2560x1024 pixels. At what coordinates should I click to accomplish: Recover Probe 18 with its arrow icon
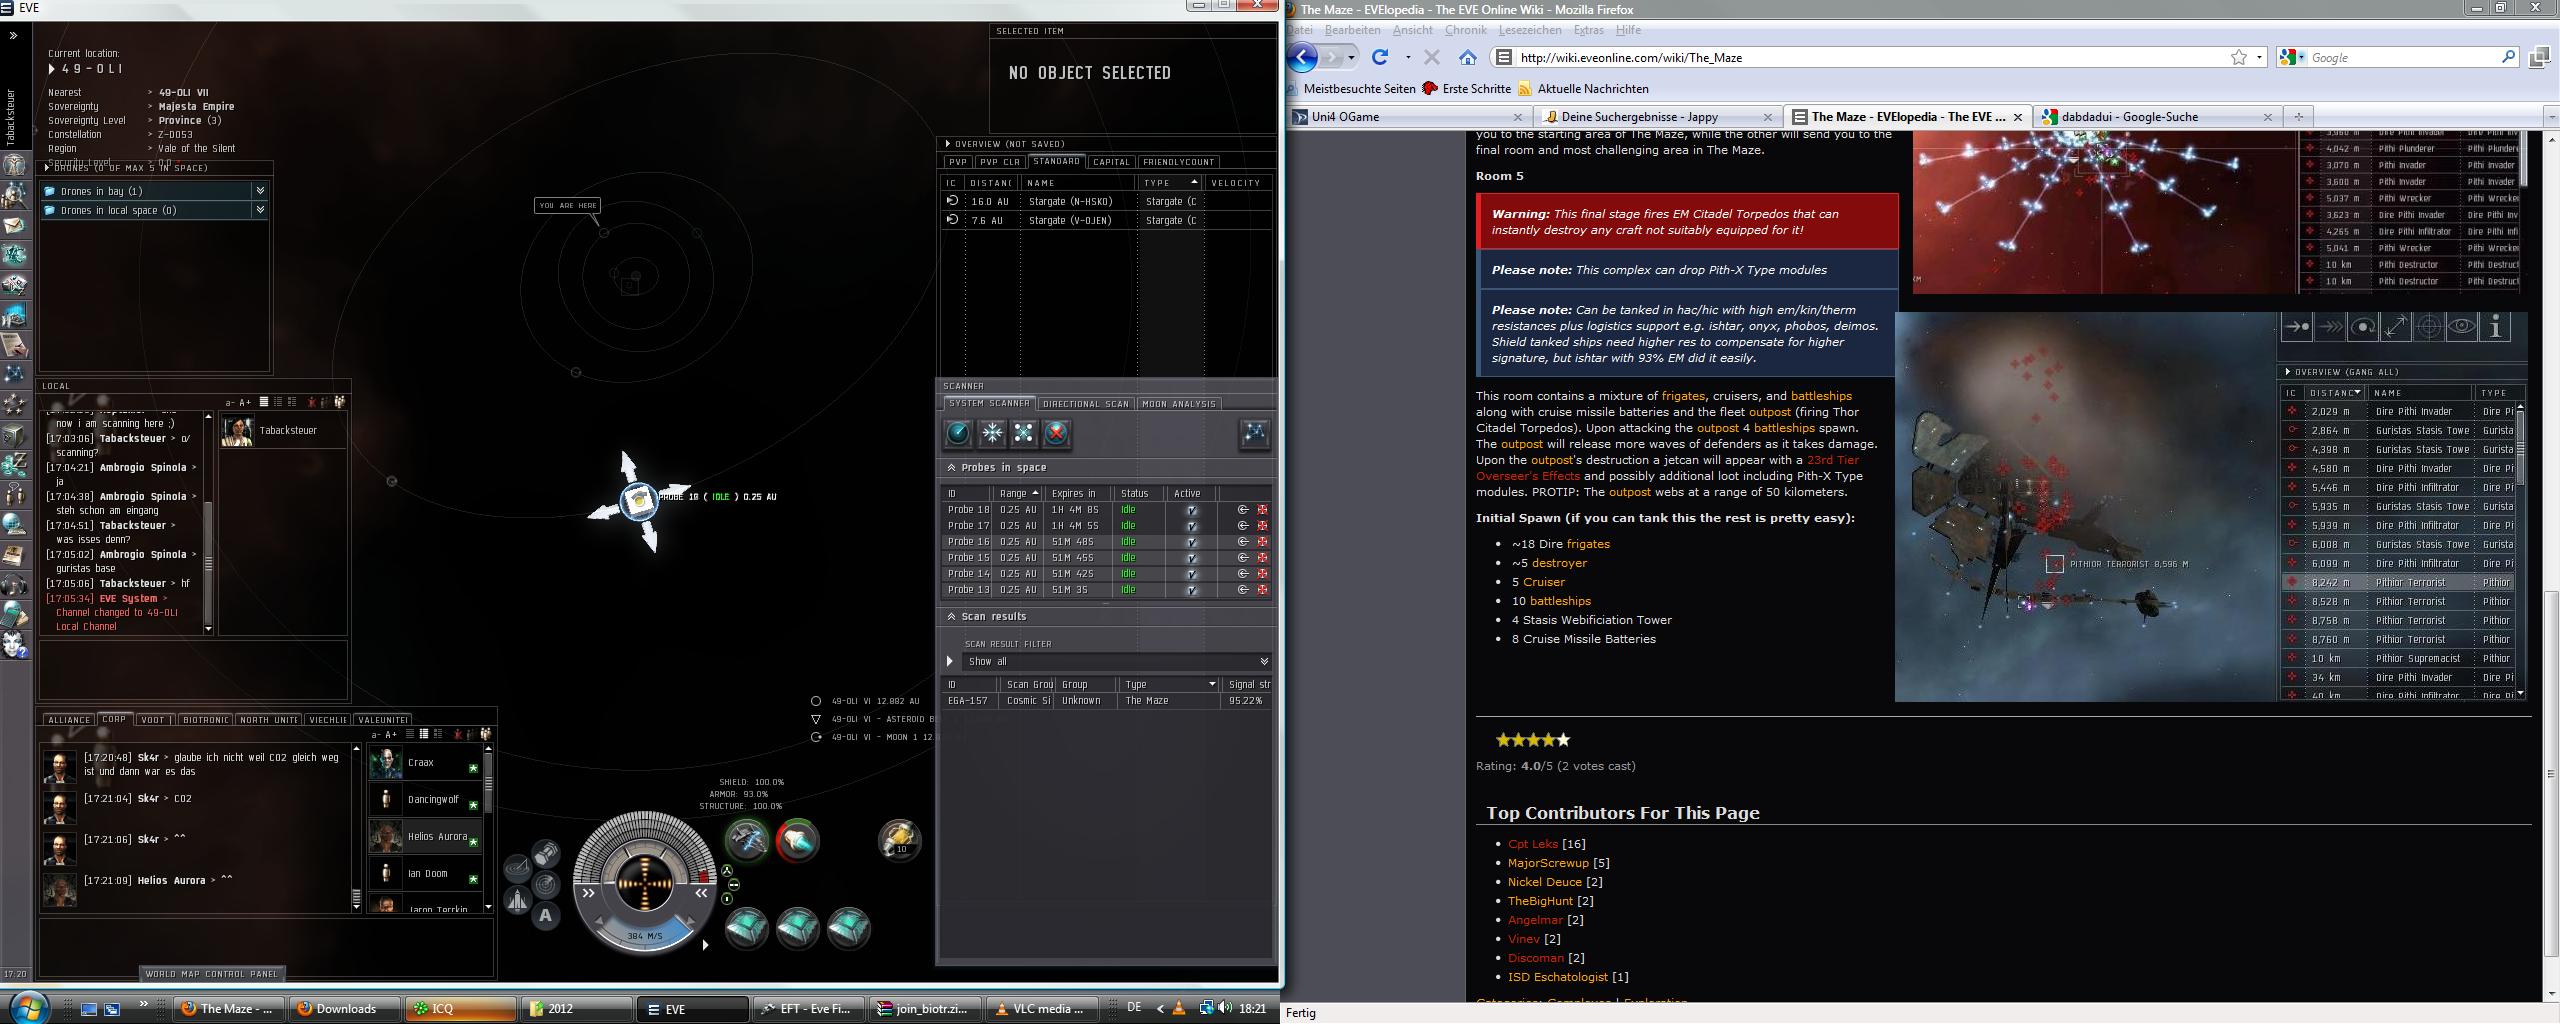coord(1243,510)
